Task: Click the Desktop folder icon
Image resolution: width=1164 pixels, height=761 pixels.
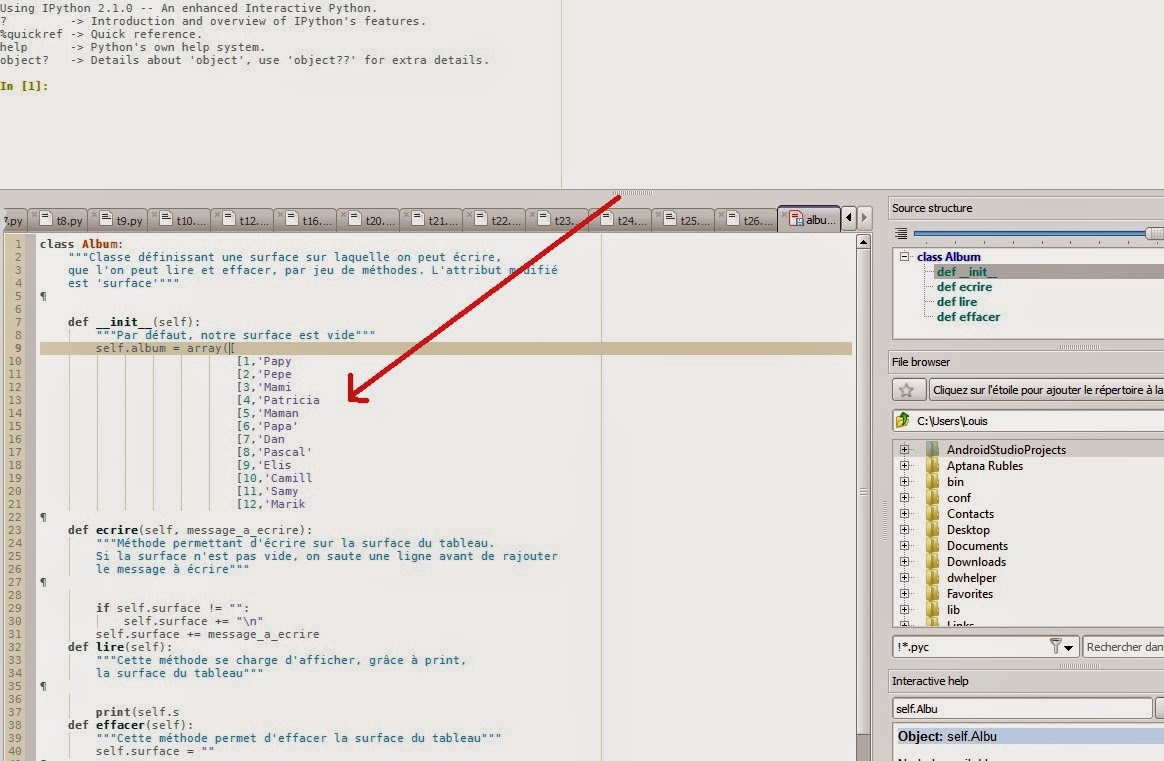Action: coord(932,529)
